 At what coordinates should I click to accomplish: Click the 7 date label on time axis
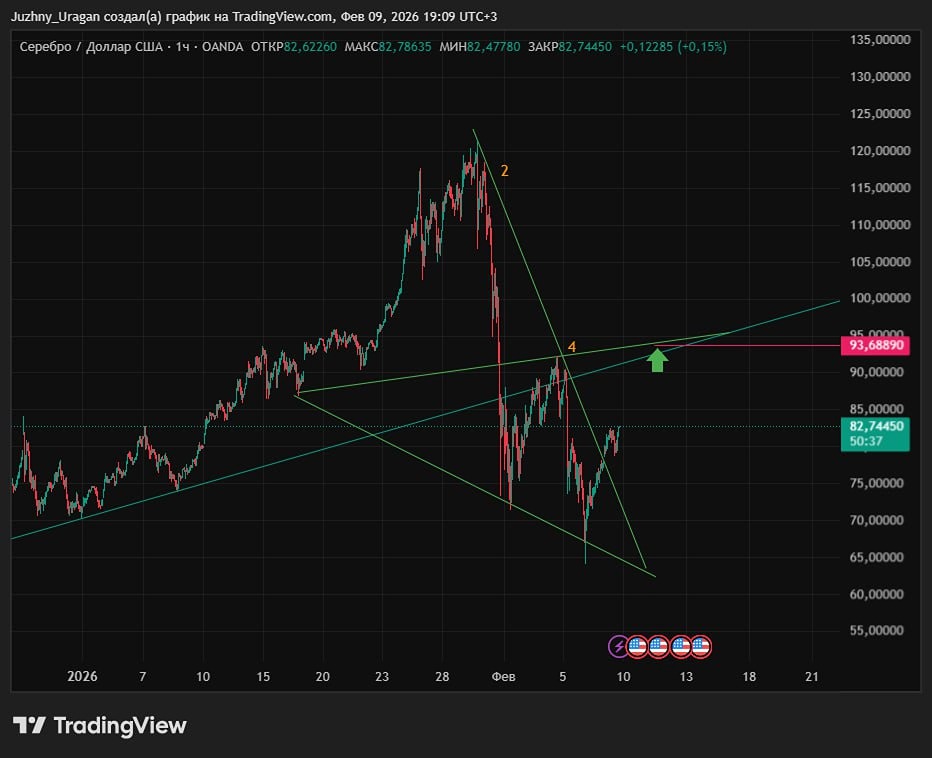click(143, 677)
